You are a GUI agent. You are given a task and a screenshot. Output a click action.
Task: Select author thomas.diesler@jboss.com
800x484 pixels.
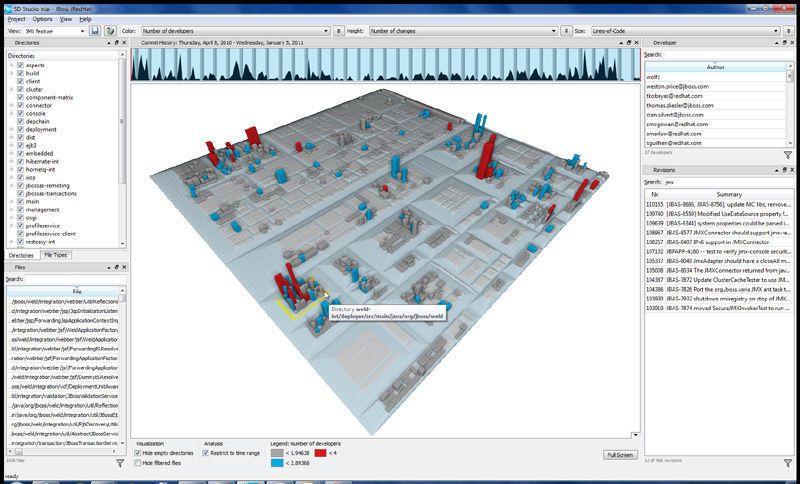[x=715, y=105]
